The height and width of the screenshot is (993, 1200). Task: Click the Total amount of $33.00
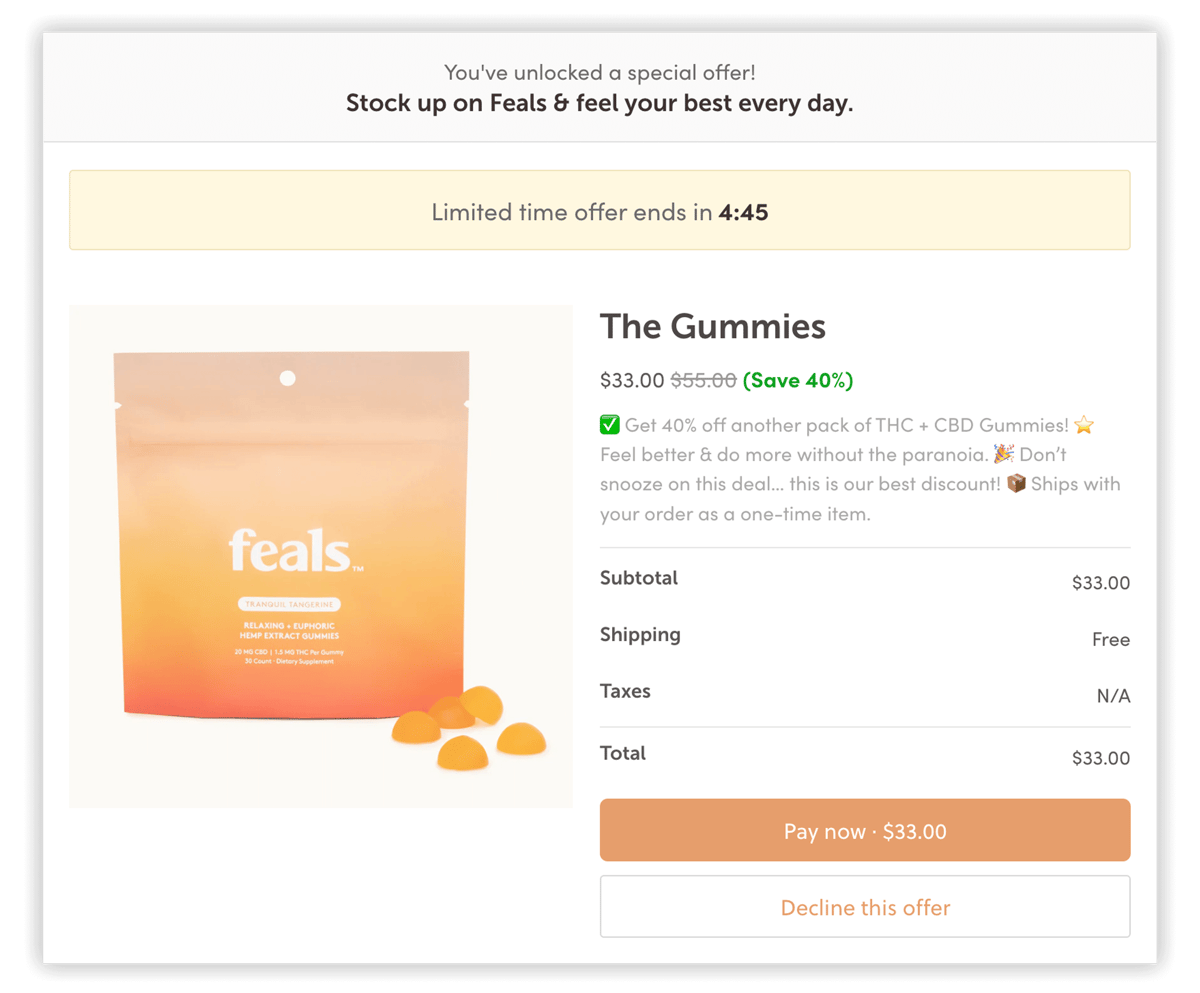[1100, 758]
